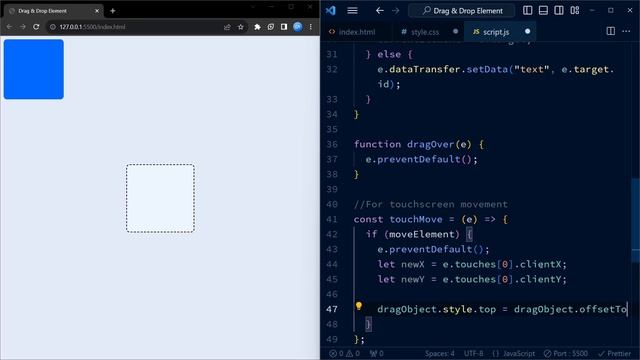Change file encoding UTF-8

(x=473, y=353)
